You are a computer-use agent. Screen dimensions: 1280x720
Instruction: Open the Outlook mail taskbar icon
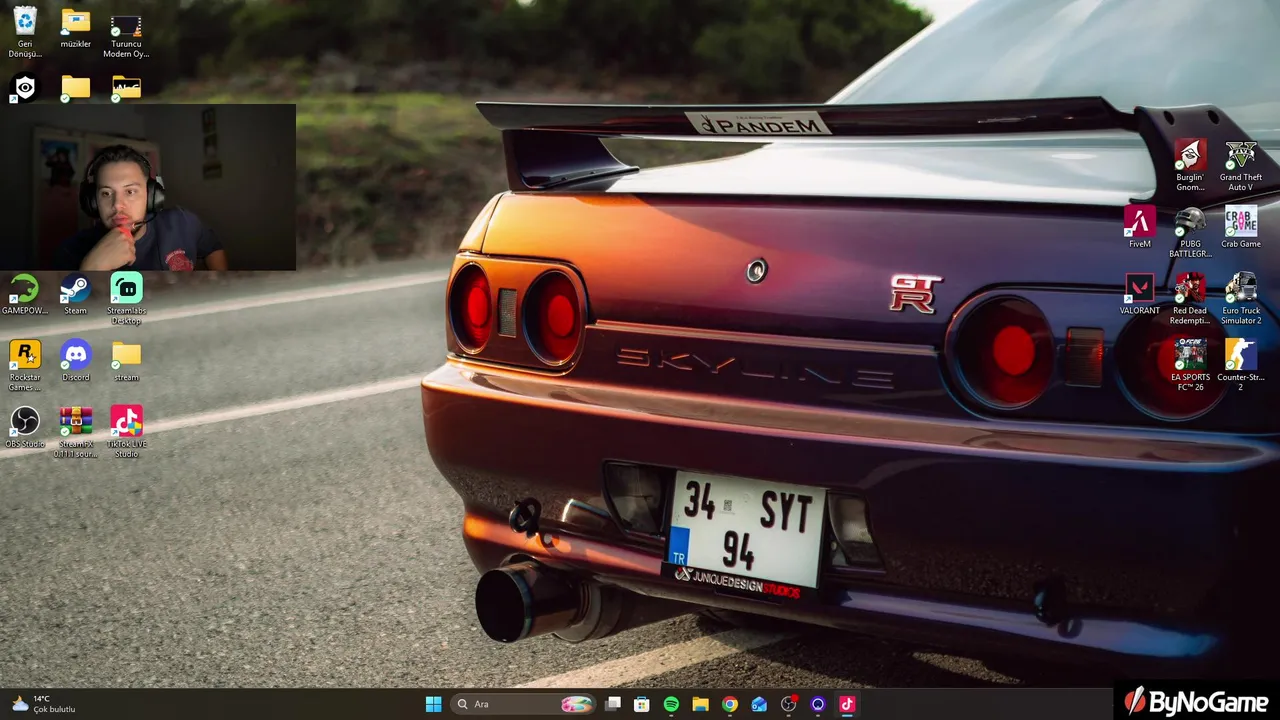point(759,704)
